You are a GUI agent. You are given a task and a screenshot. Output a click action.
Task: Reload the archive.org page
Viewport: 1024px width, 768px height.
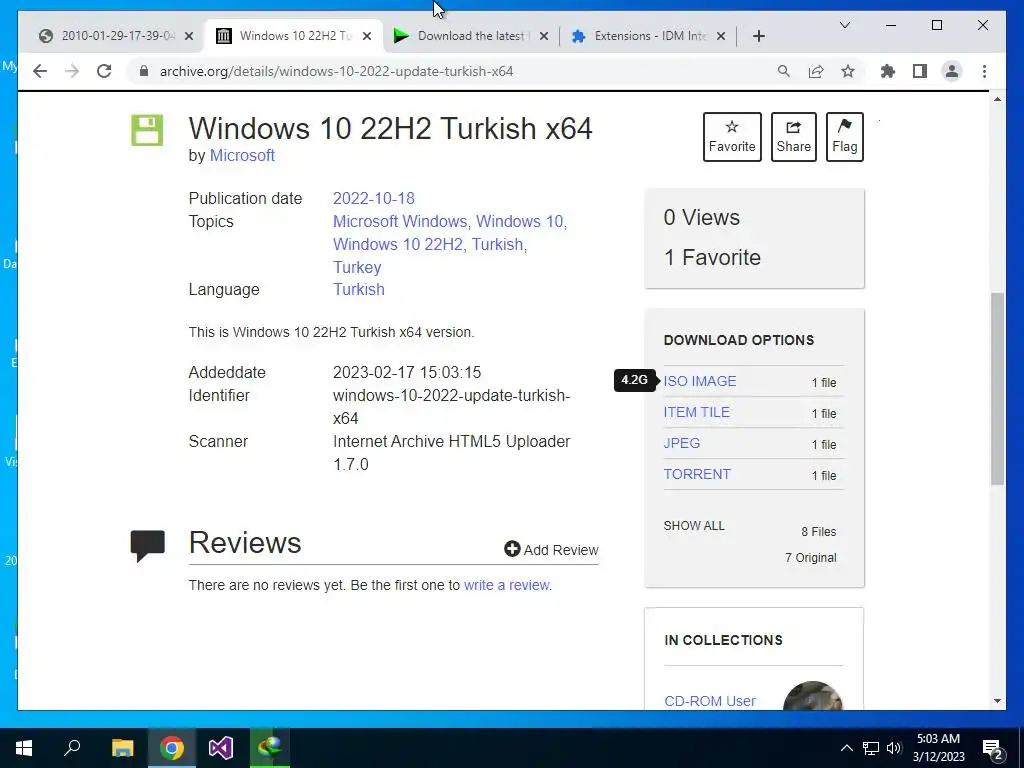[104, 71]
